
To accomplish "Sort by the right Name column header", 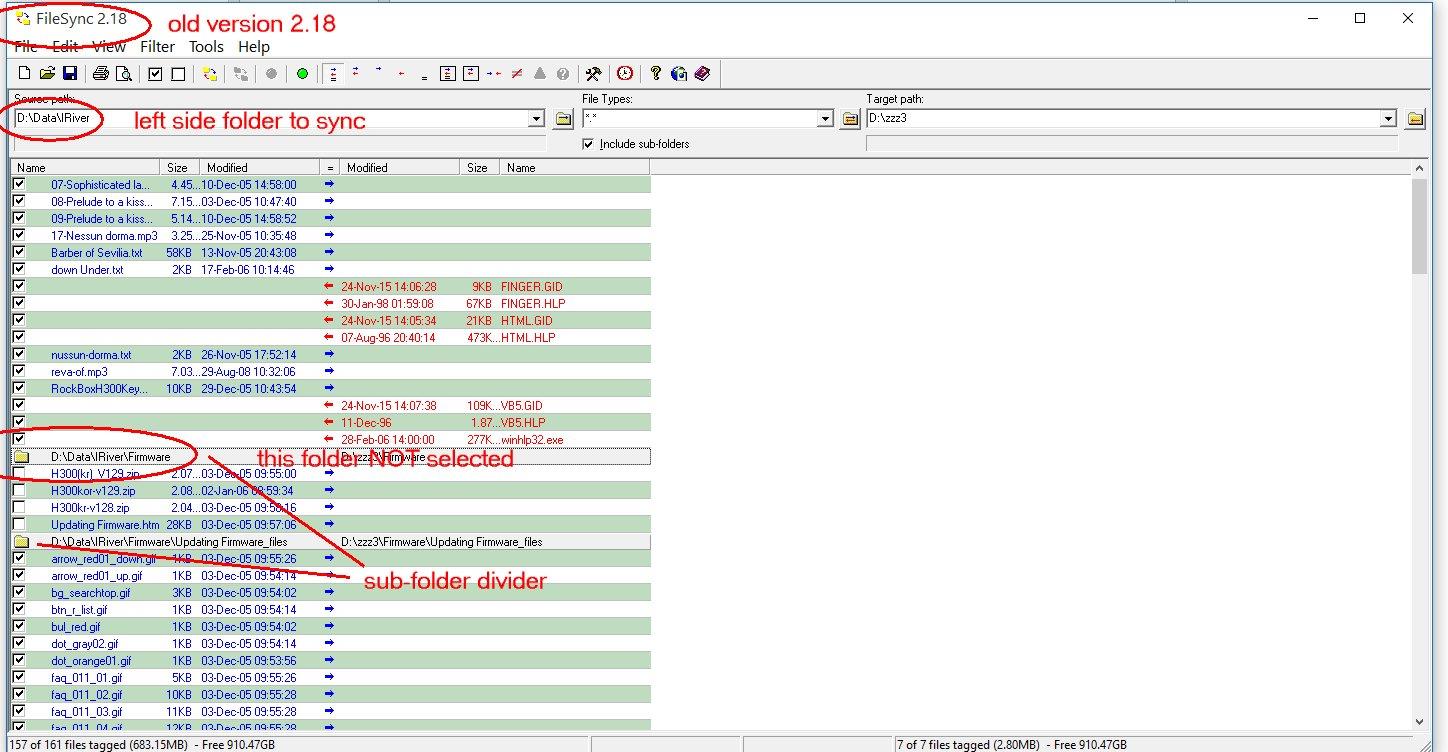I will 575,167.
